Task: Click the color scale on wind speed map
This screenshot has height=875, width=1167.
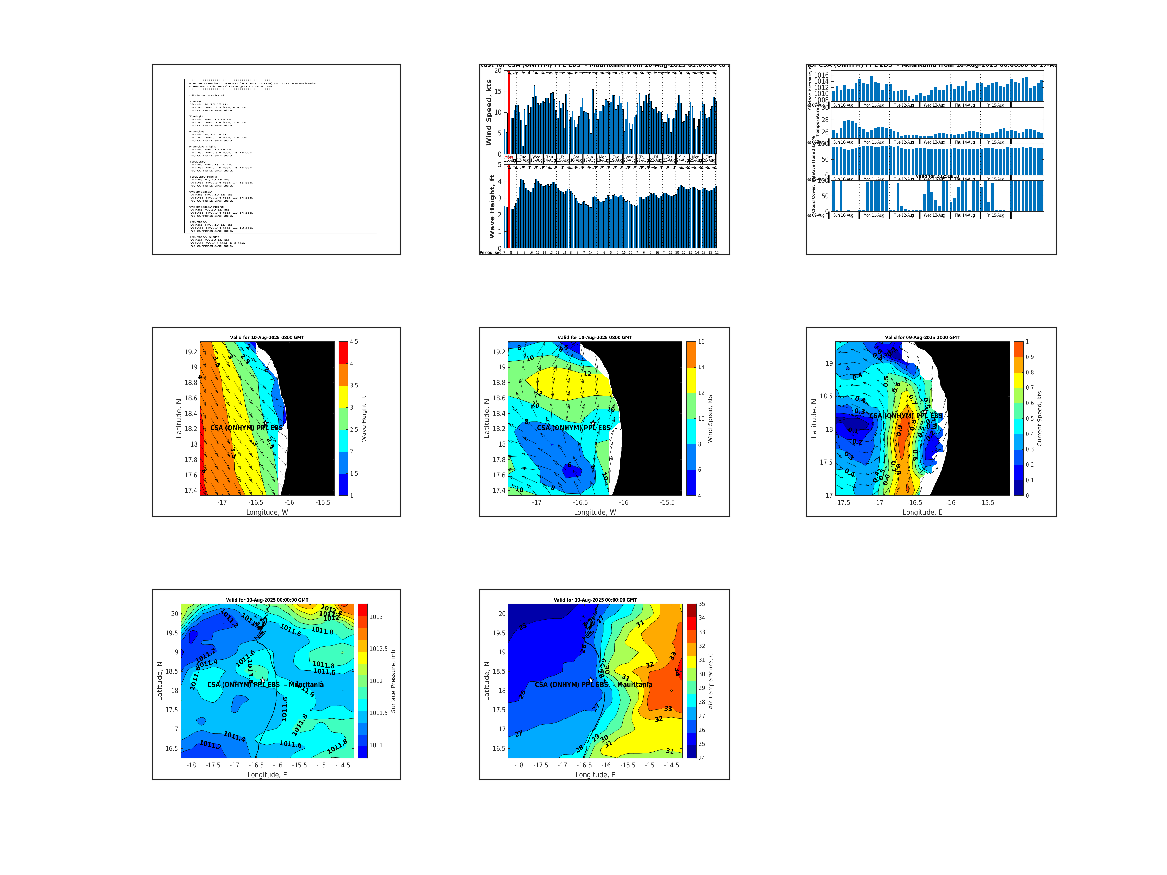Action: point(691,418)
